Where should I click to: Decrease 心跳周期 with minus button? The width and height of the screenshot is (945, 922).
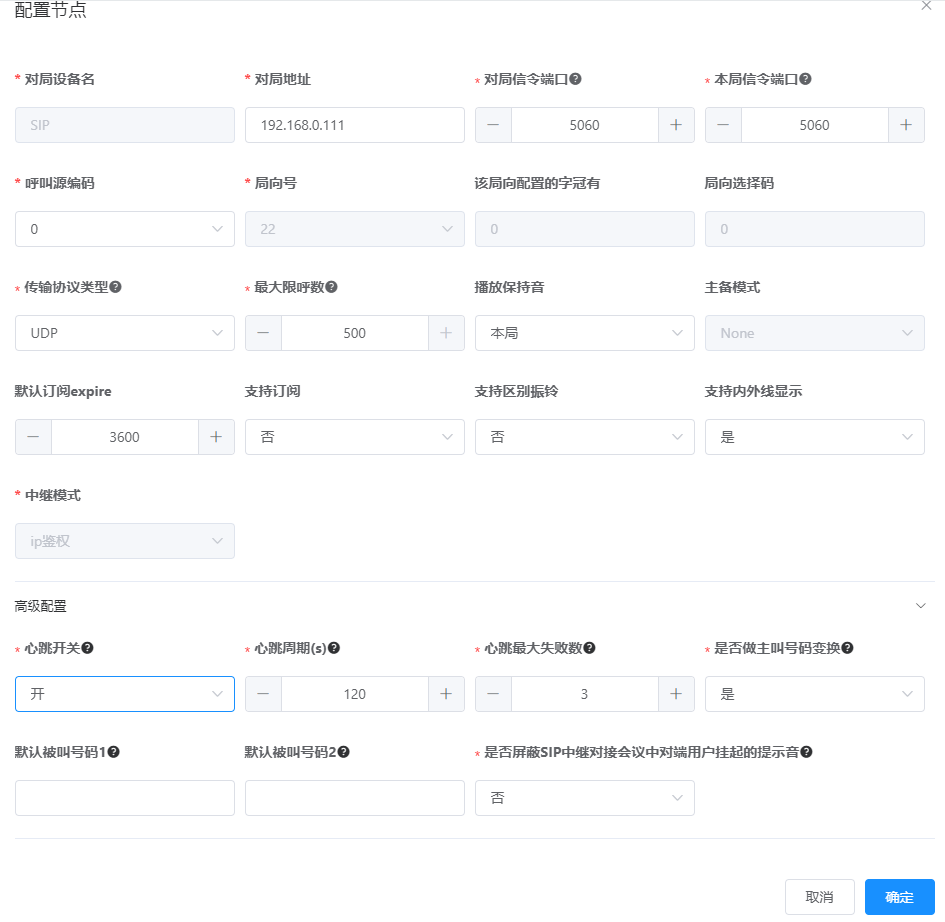tap(262, 693)
